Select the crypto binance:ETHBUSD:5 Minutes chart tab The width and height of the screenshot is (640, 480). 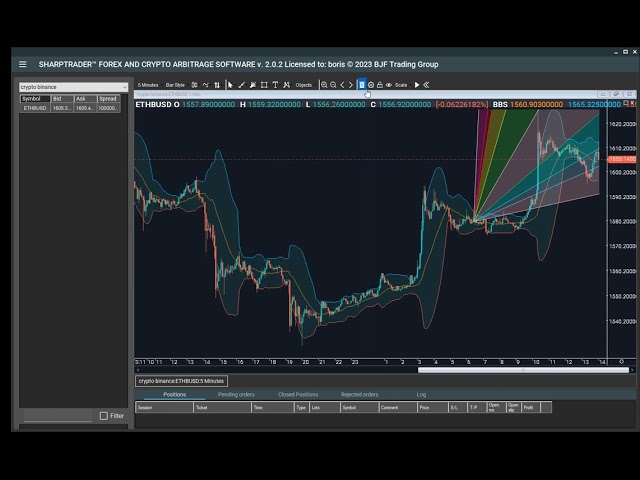(181, 381)
